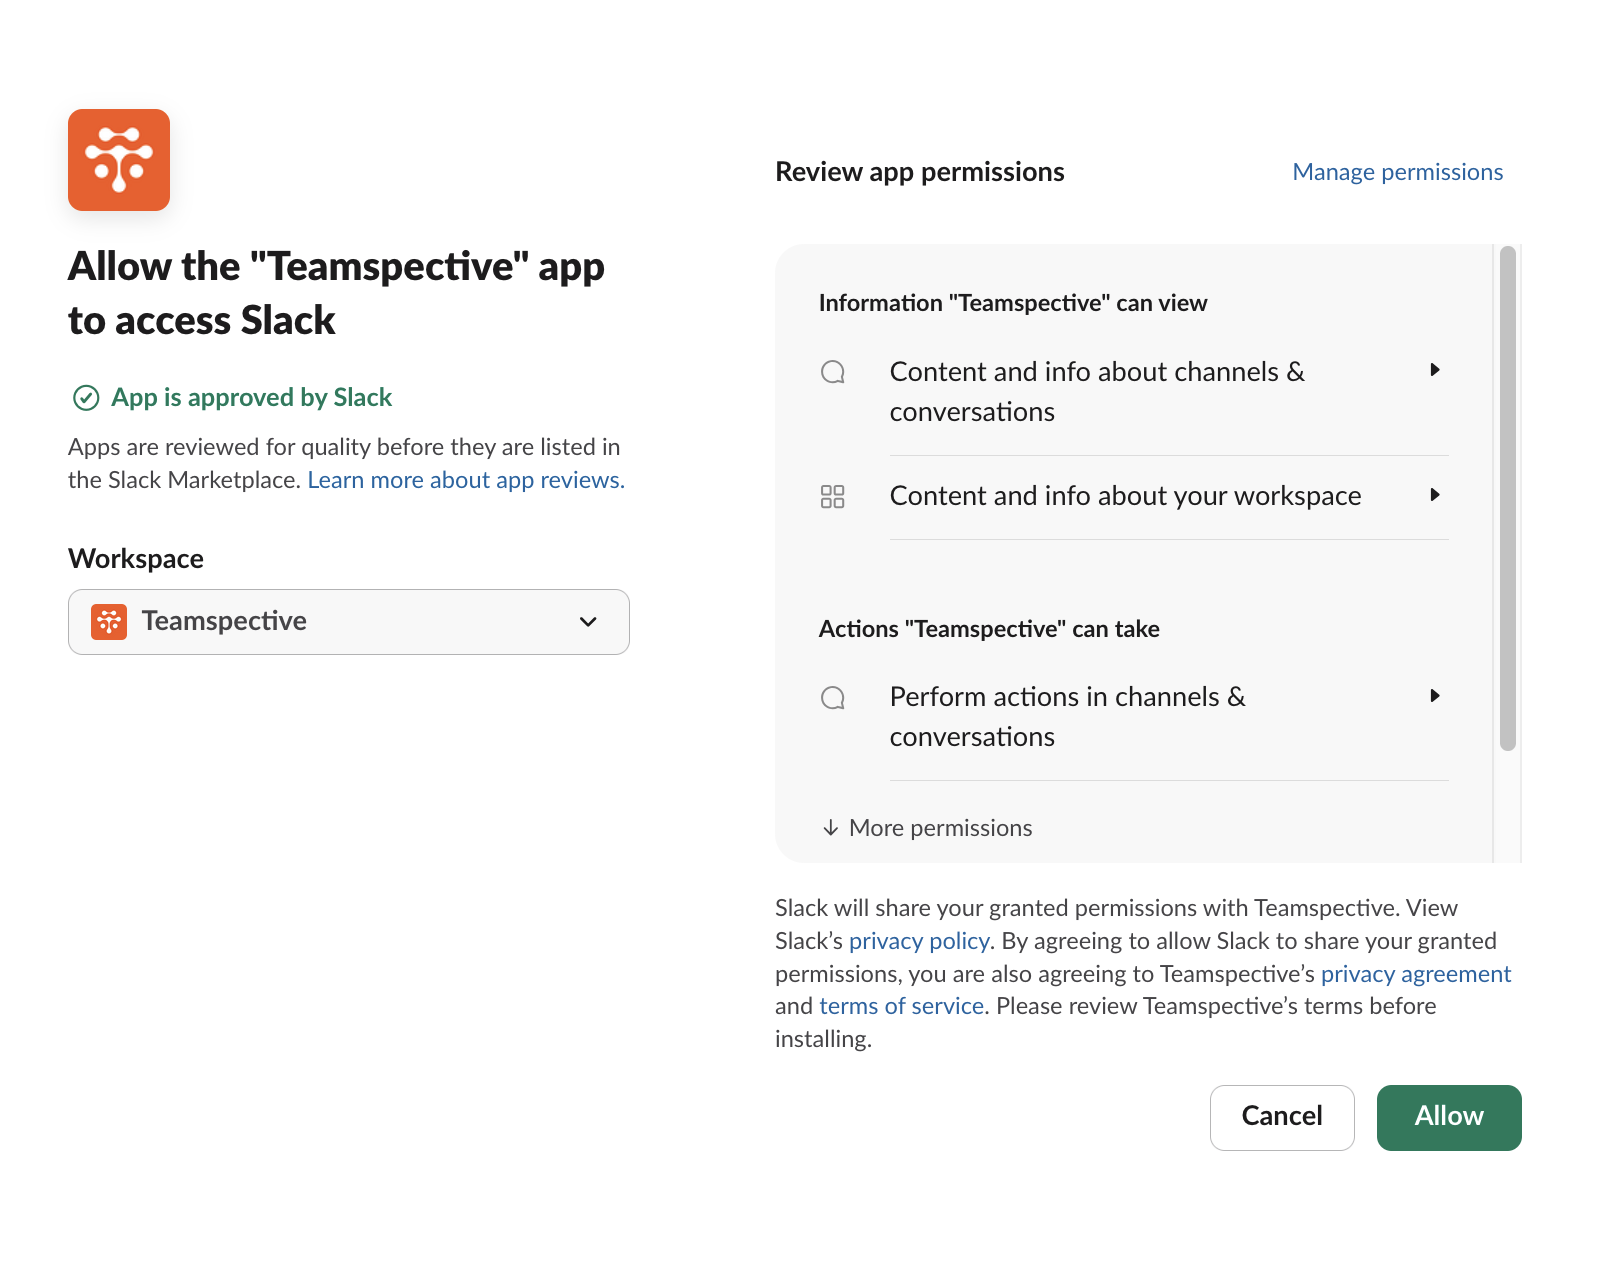Image resolution: width=1616 pixels, height=1270 pixels.
Task: Click the green approved checkmark icon
Action: 85,398
